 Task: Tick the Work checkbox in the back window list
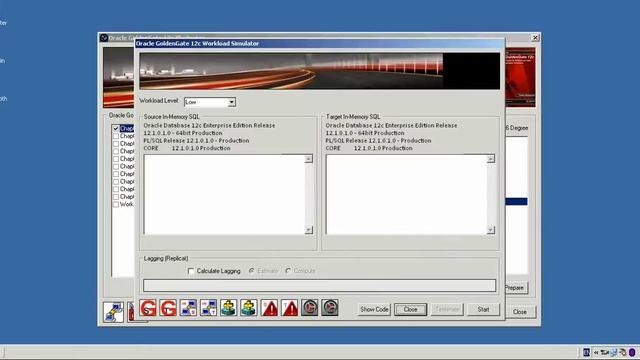(x=116, y=204)
